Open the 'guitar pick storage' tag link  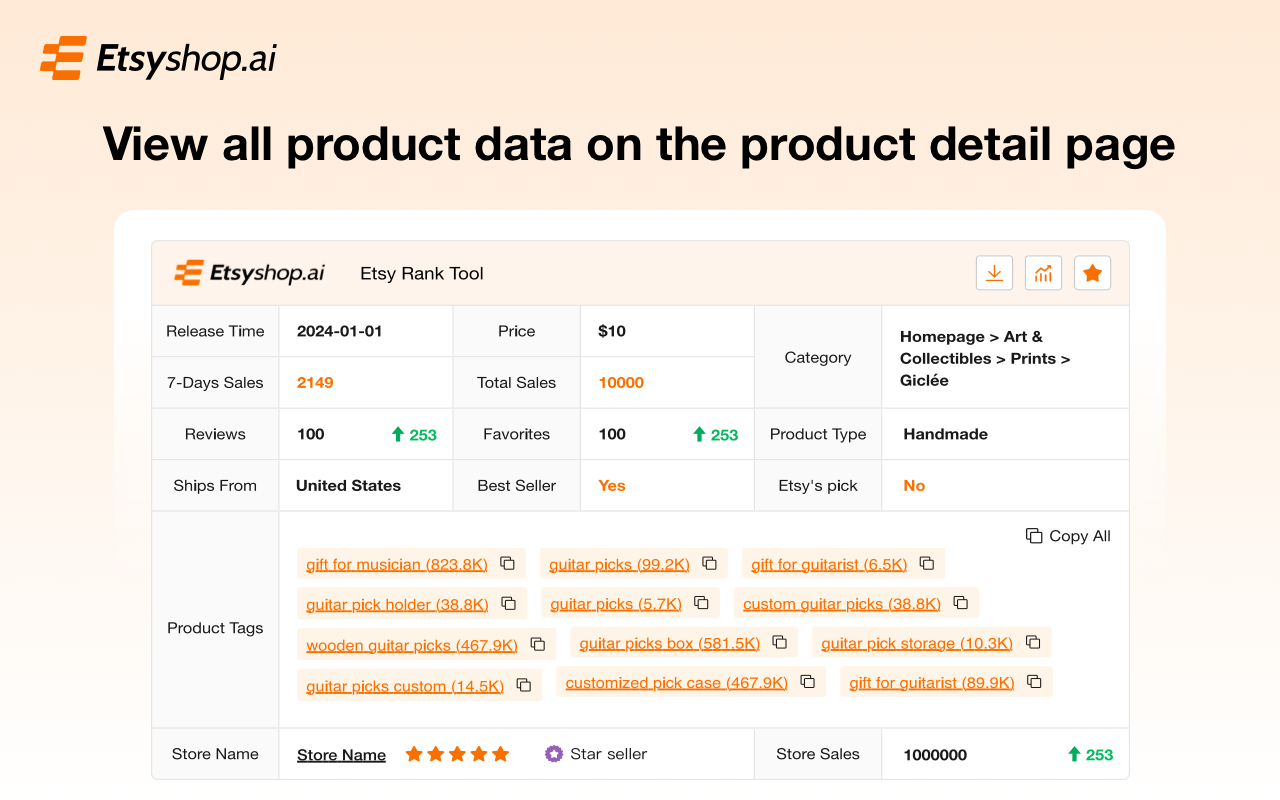click(x=916, y=642)
